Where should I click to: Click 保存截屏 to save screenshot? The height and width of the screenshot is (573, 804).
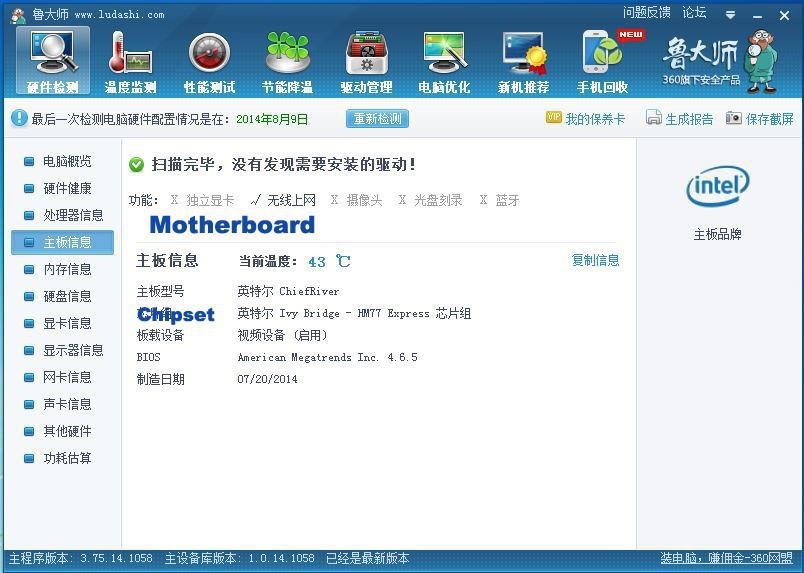(759, 119)
